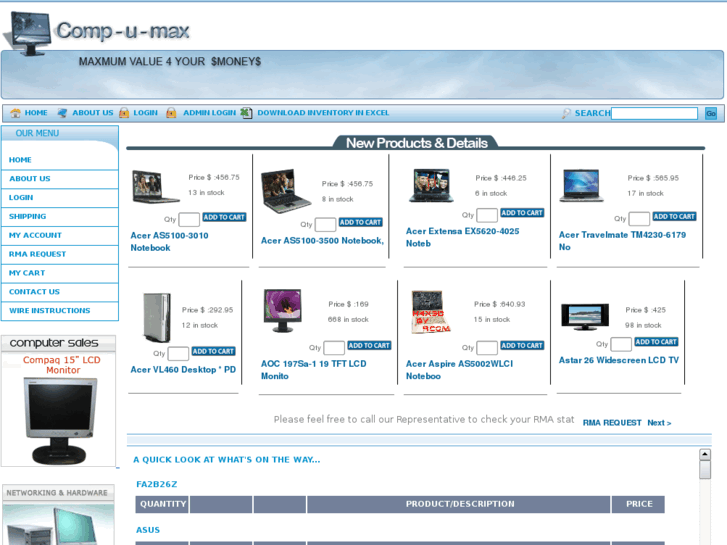Viewport: 727px width, 545px height.
Task: Add Acer VL460 Desktop to cart
Action: pos(213,351)
